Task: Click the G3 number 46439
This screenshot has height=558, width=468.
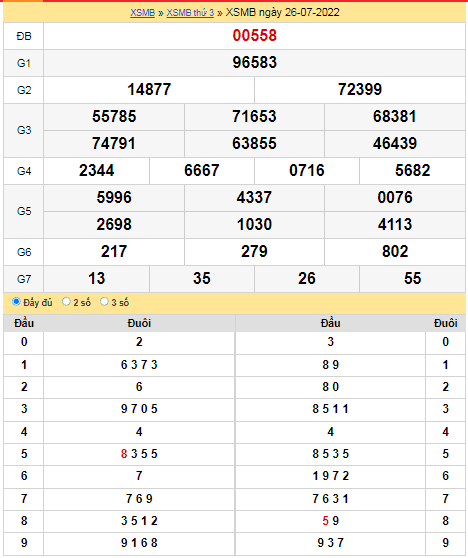Action: click(x=395, y=144)
